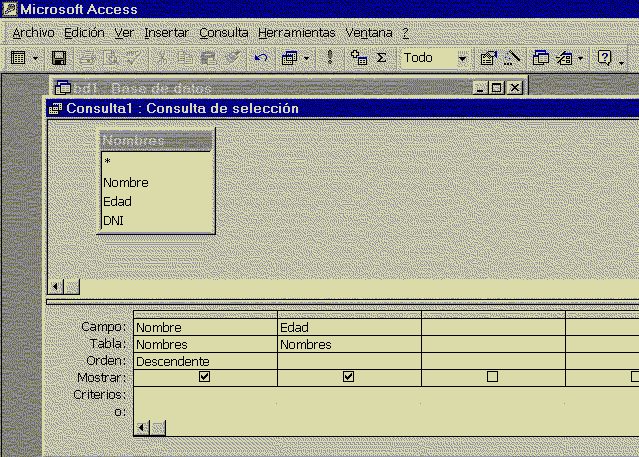Open the Consulta menu
Viewport: 639px width, 457px height.
(224, 33)
